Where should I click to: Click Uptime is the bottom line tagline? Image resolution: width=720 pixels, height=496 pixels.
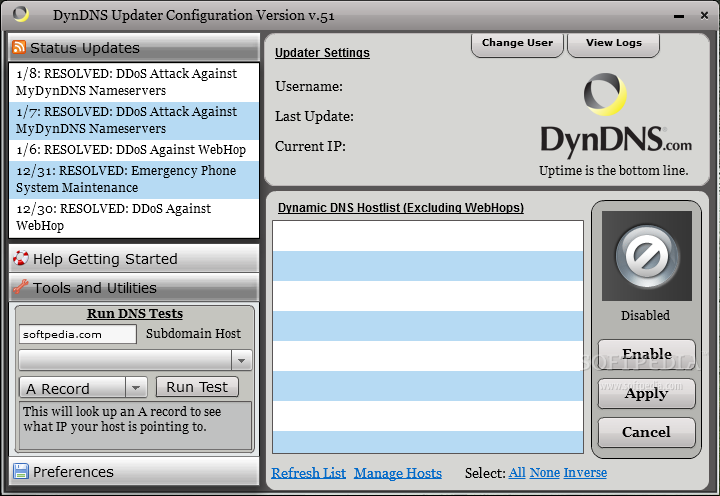click(x=614, y=170)
